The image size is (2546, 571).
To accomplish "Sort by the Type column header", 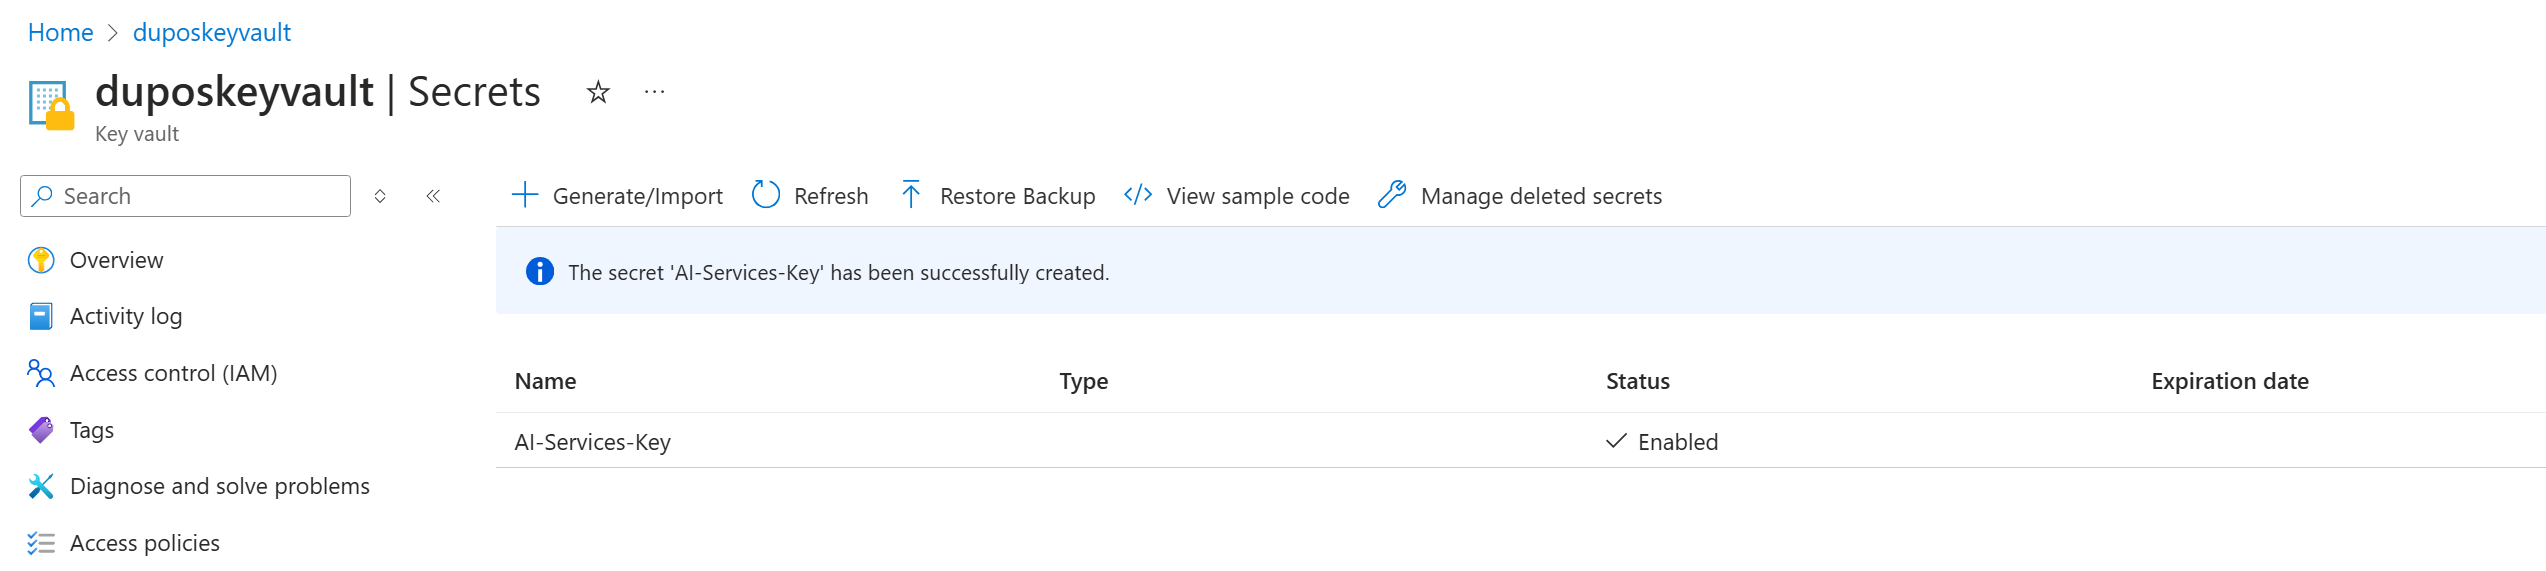I will 1084,381.
